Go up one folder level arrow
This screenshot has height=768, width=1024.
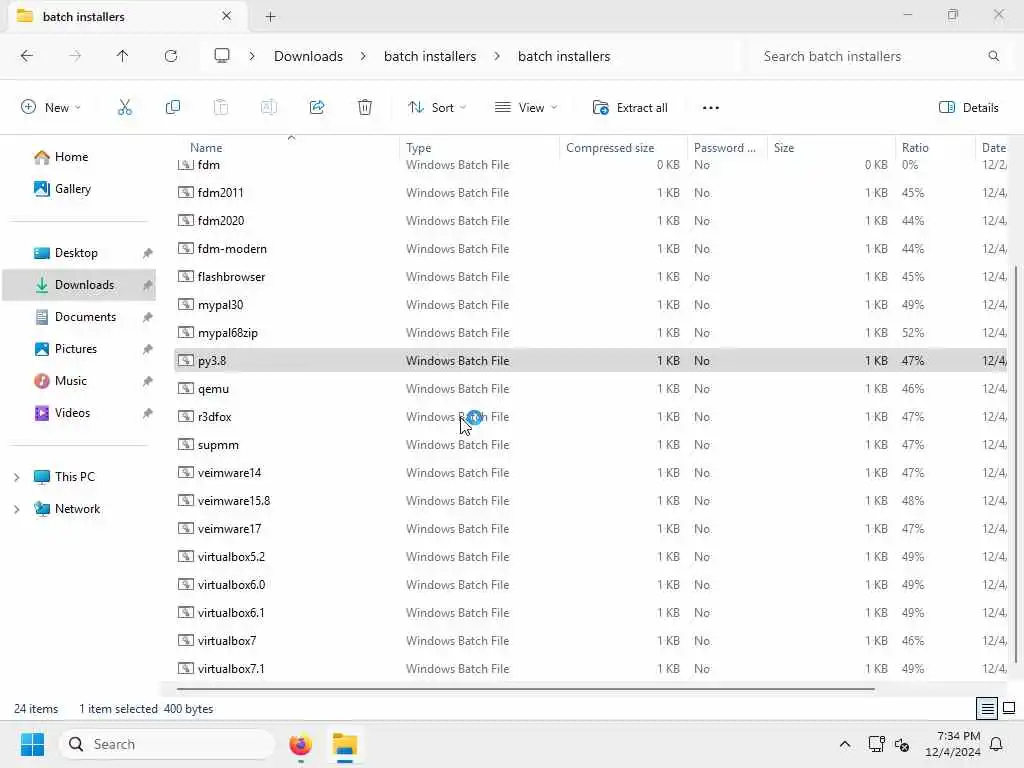click(x=122, y=56)
